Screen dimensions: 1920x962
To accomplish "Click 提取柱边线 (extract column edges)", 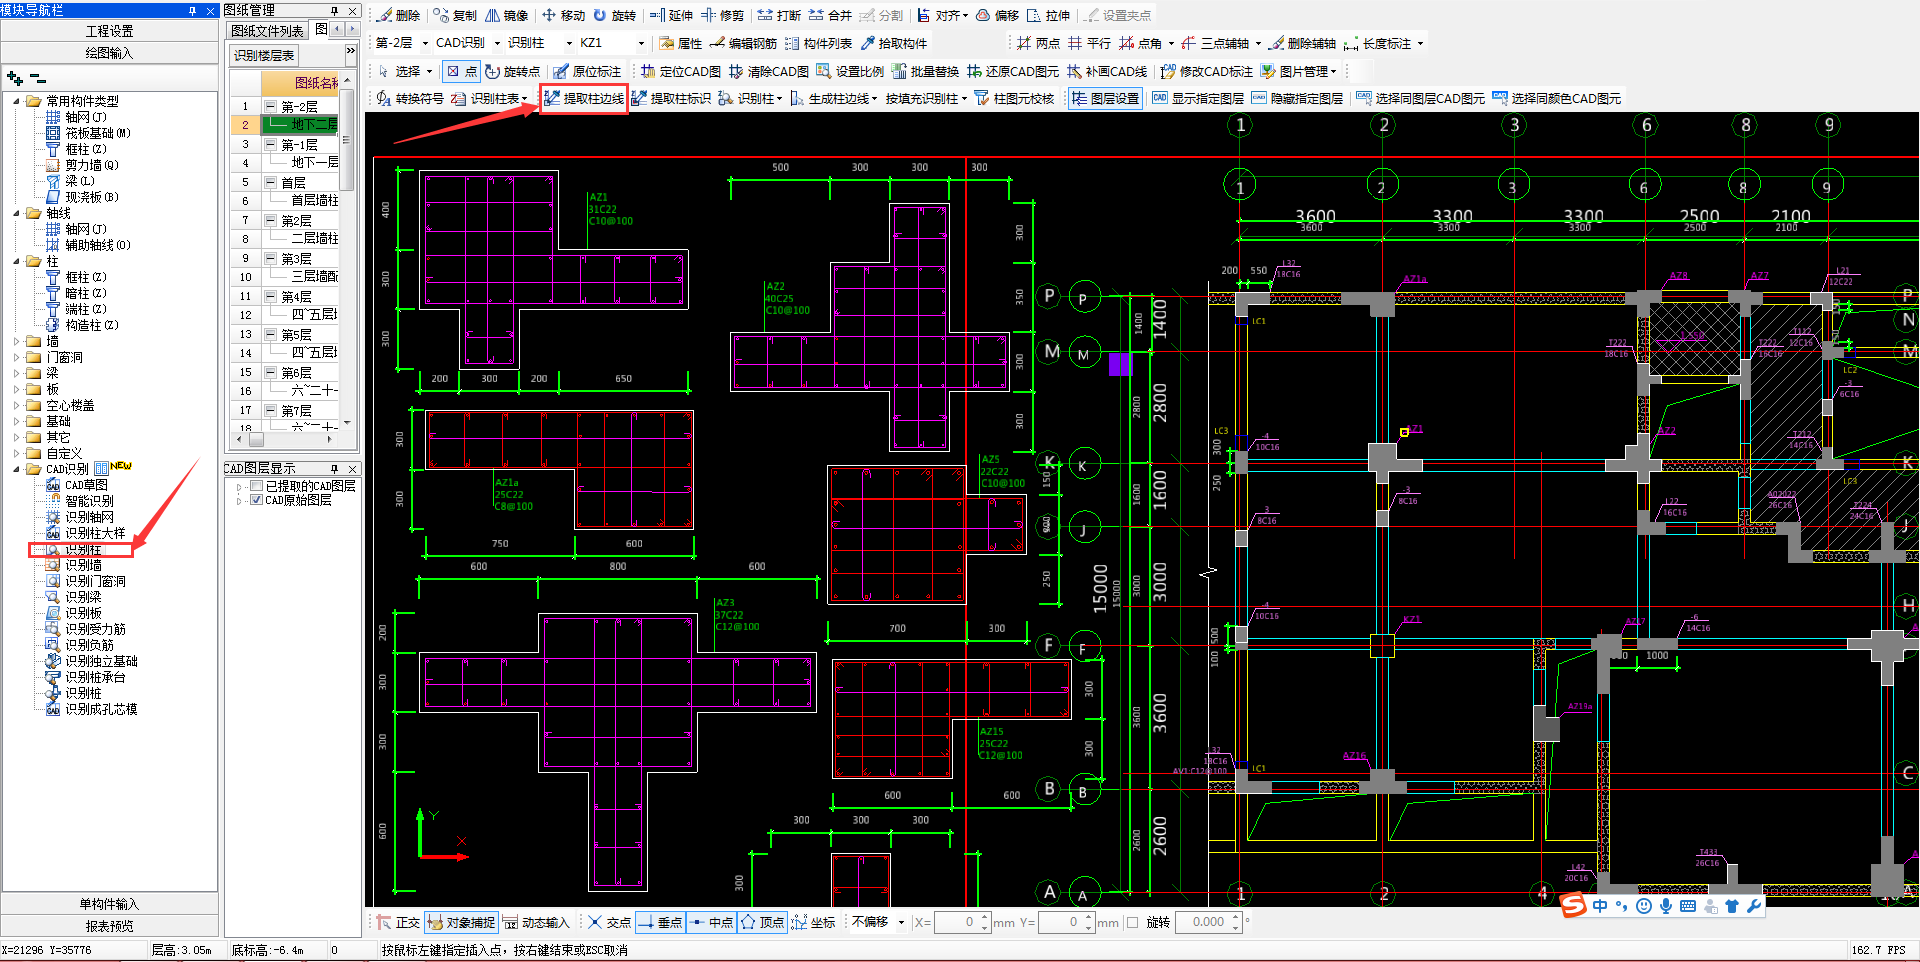I will coord(584,98).
